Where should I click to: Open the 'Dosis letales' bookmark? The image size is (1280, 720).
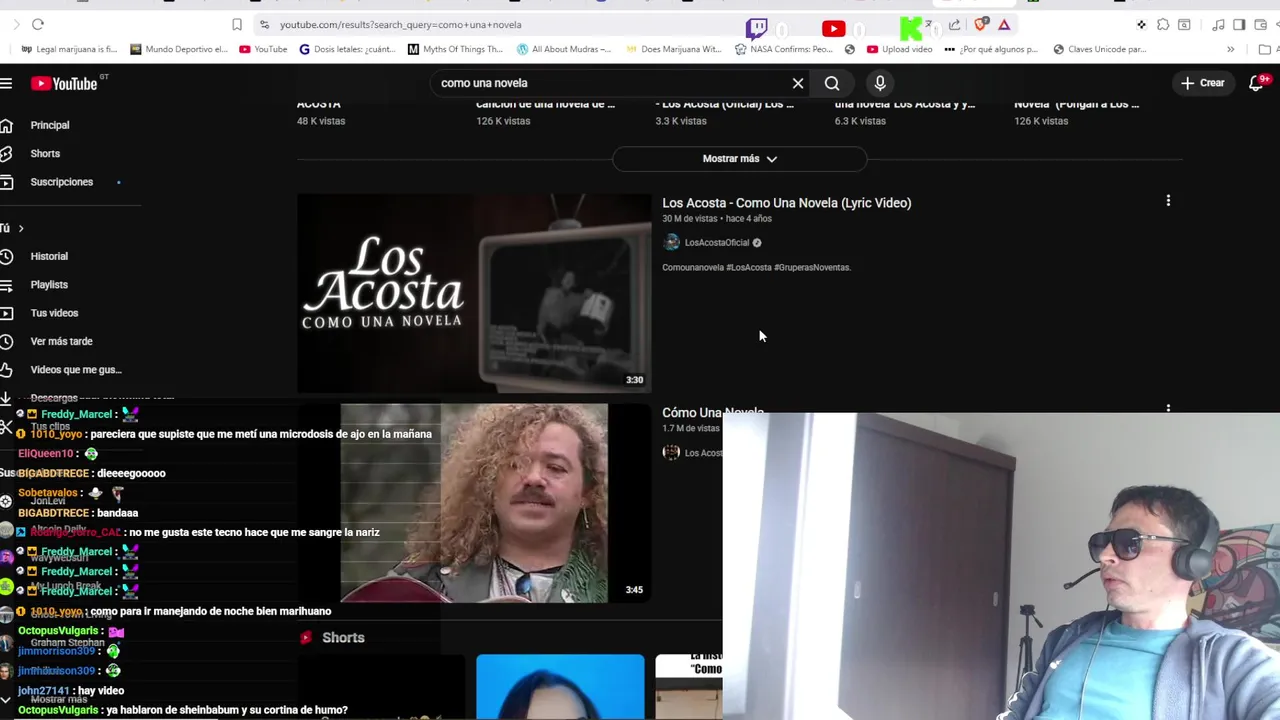pos(347,49)
